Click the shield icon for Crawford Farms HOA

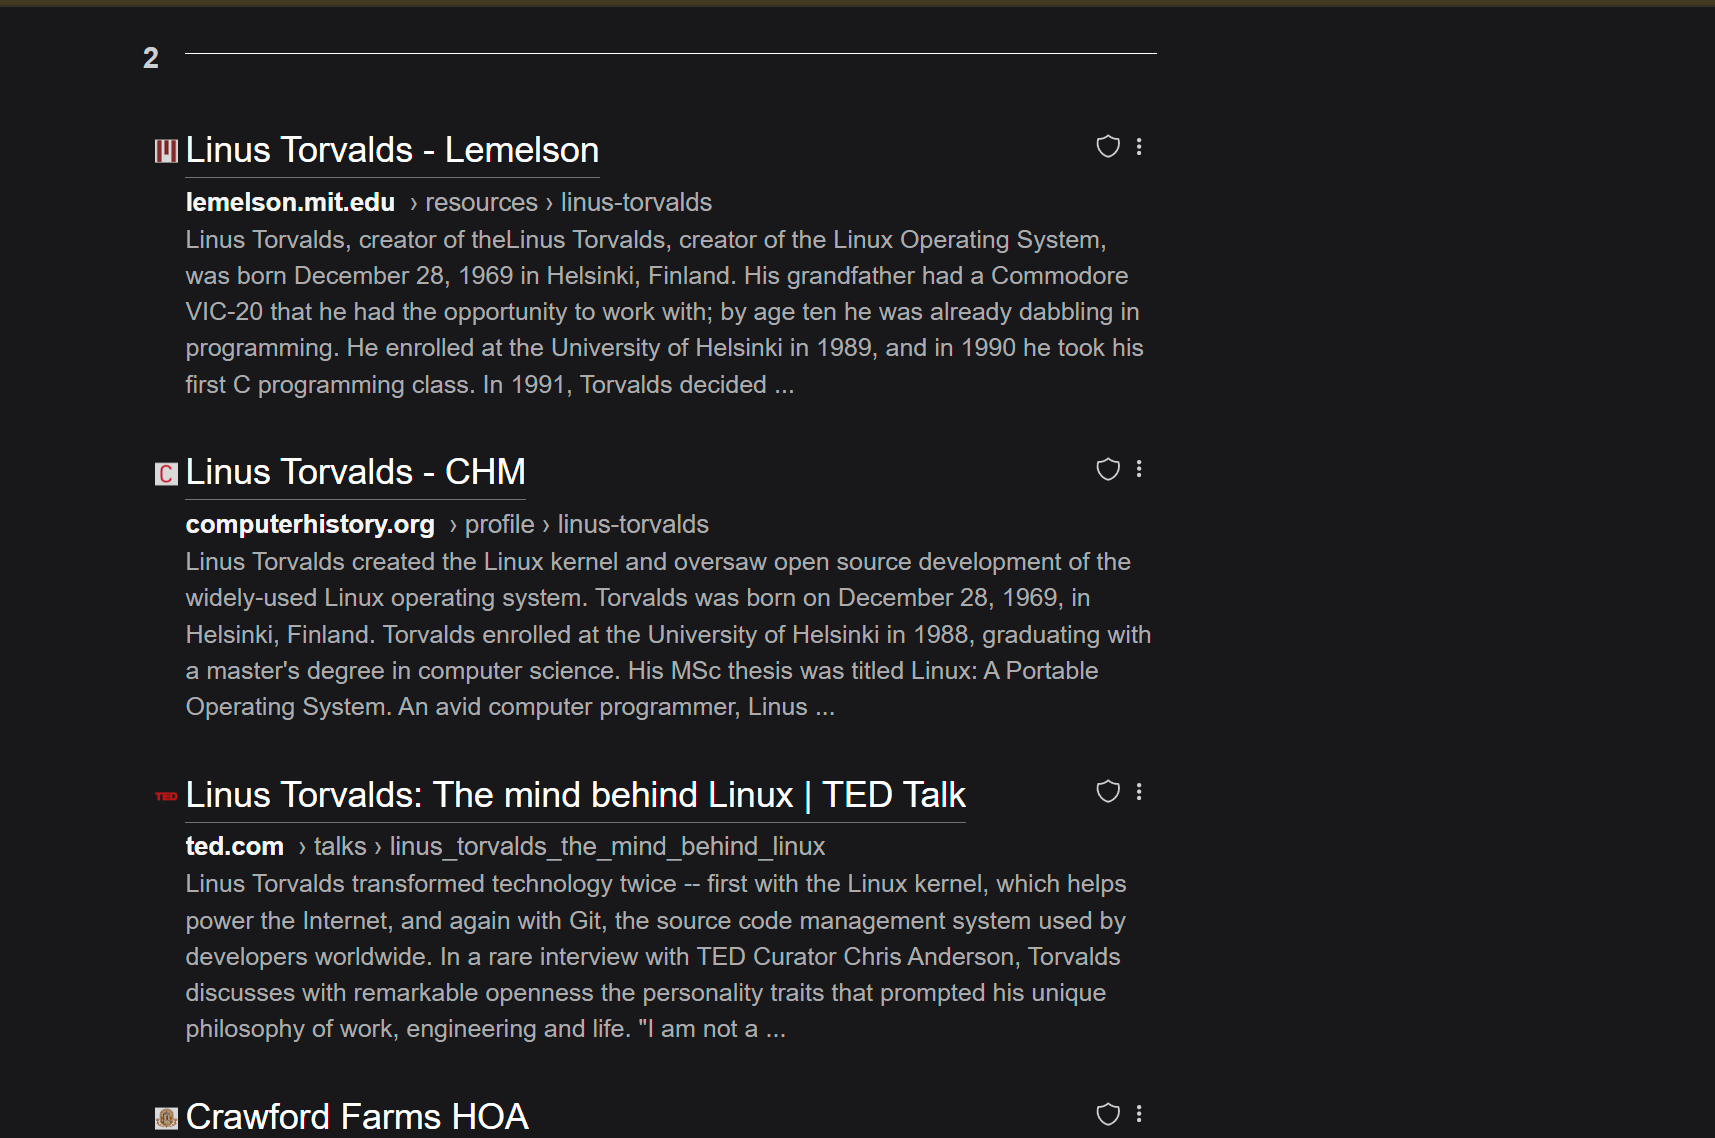click(x=1108, y=1114)
